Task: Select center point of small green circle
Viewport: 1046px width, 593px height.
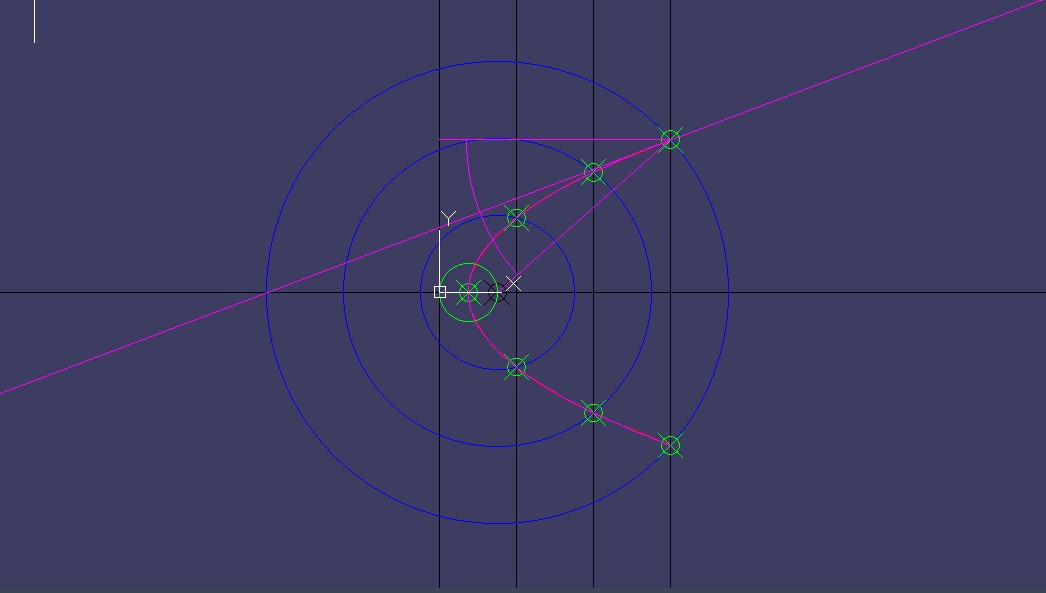Action: click(x=468, y=293)
